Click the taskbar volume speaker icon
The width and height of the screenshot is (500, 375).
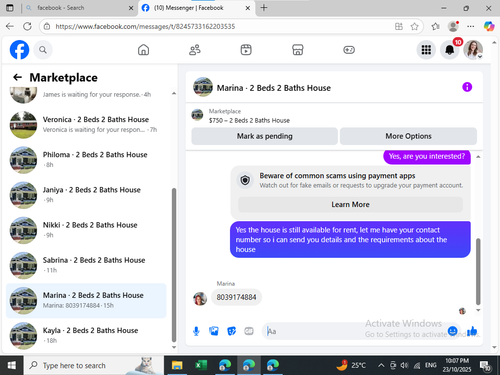coord(404,365)
